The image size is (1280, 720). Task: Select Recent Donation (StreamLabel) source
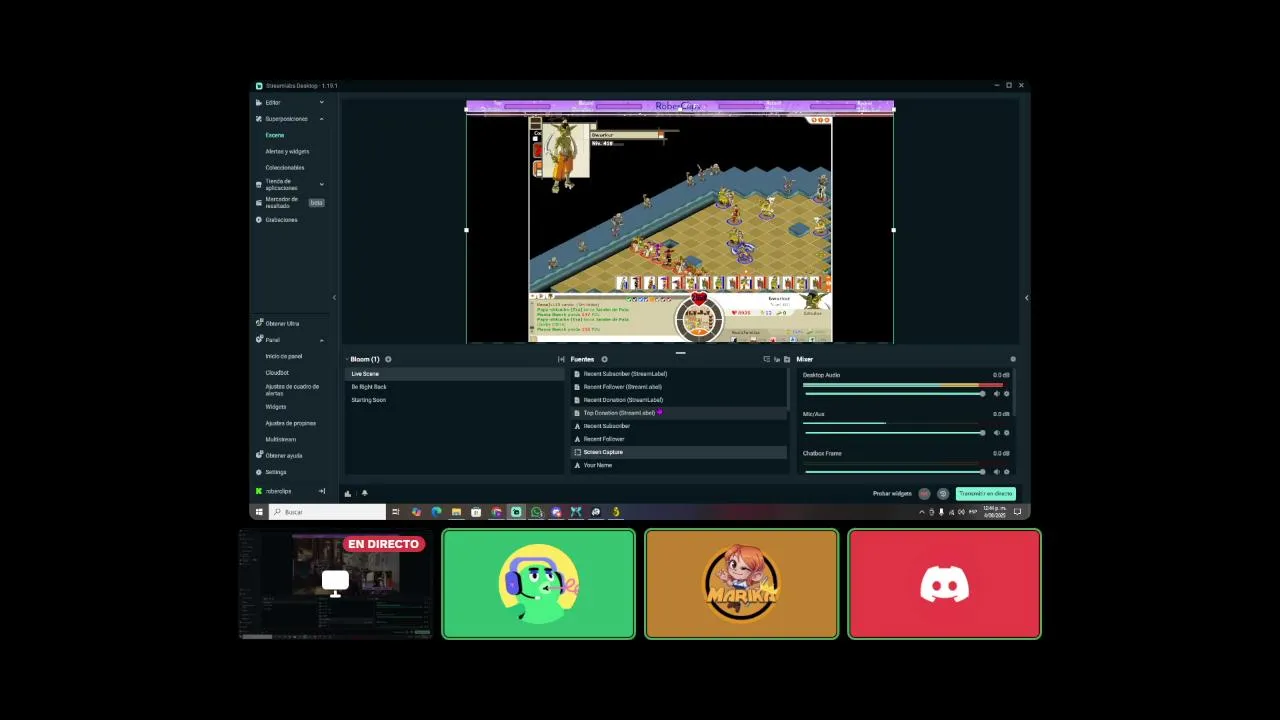point(679,400)
